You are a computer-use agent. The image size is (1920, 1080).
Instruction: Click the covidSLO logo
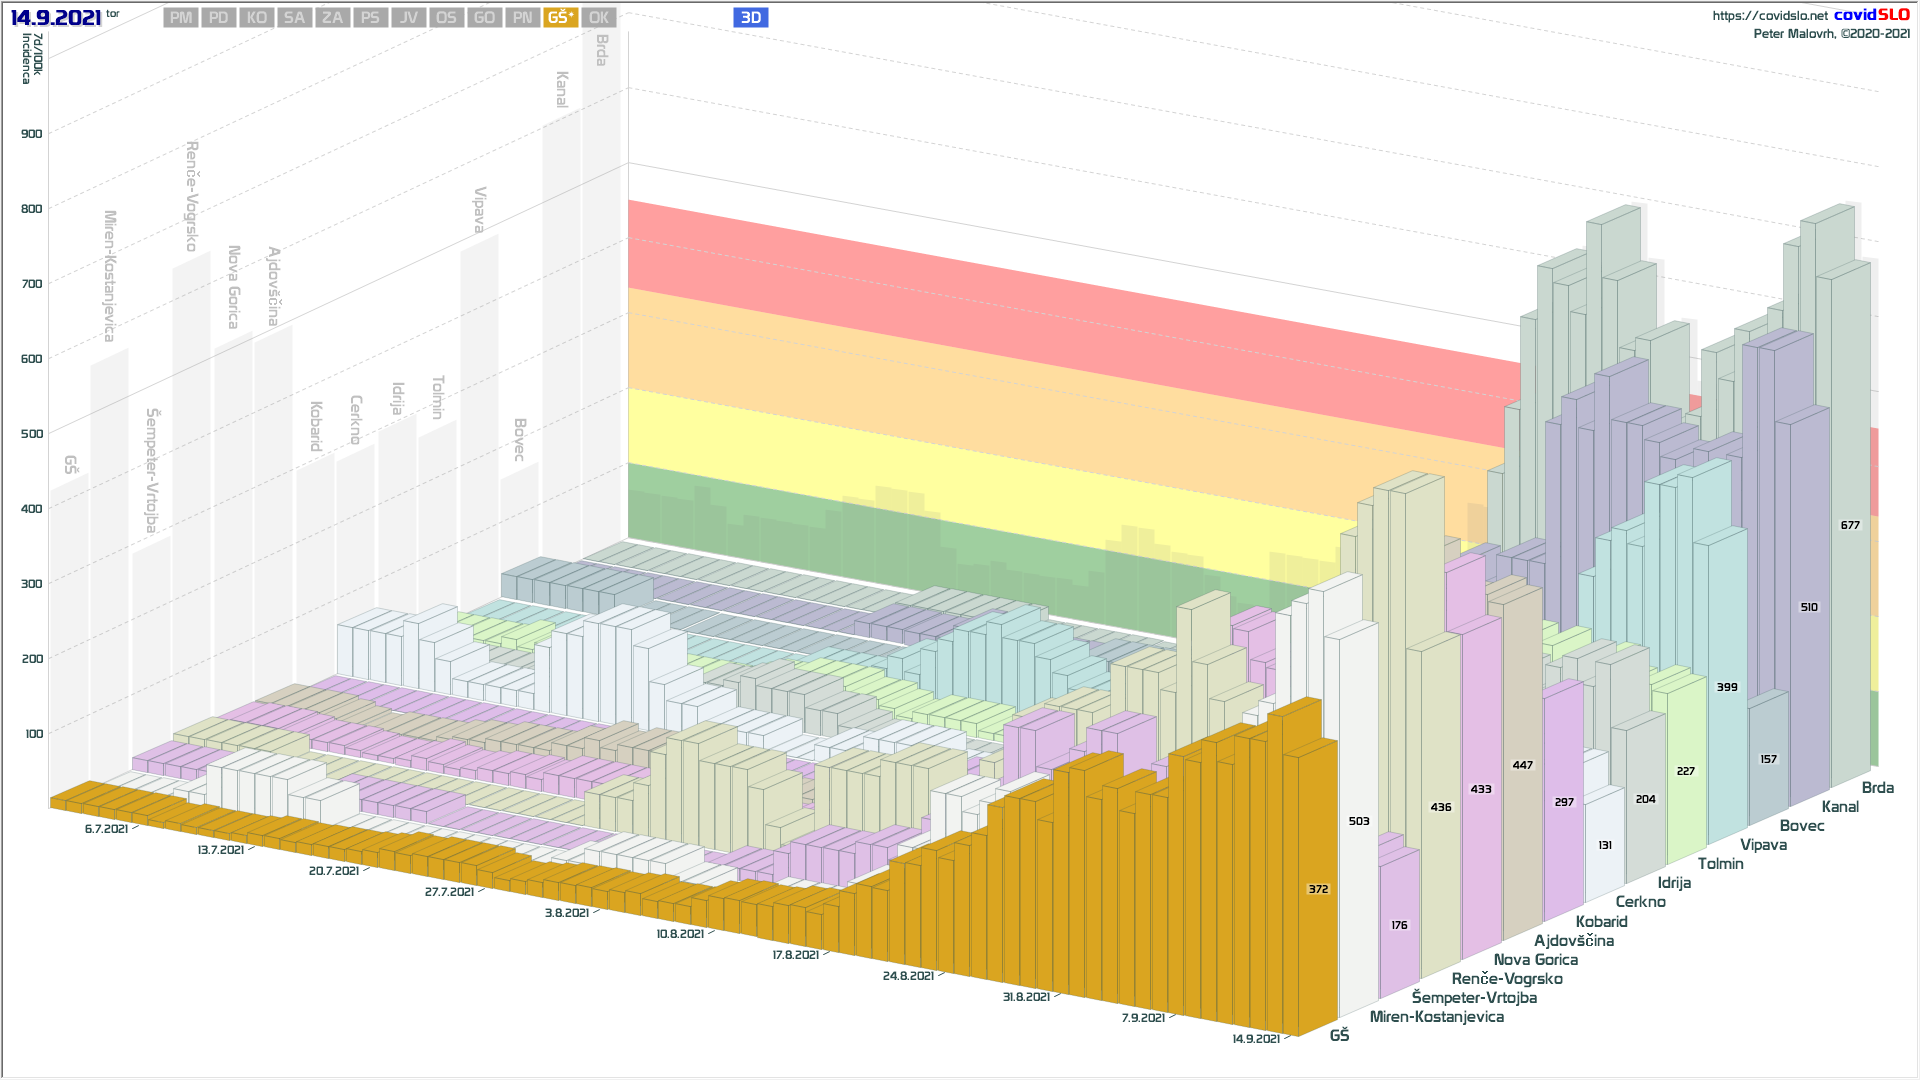click(x=1871, y=14)
